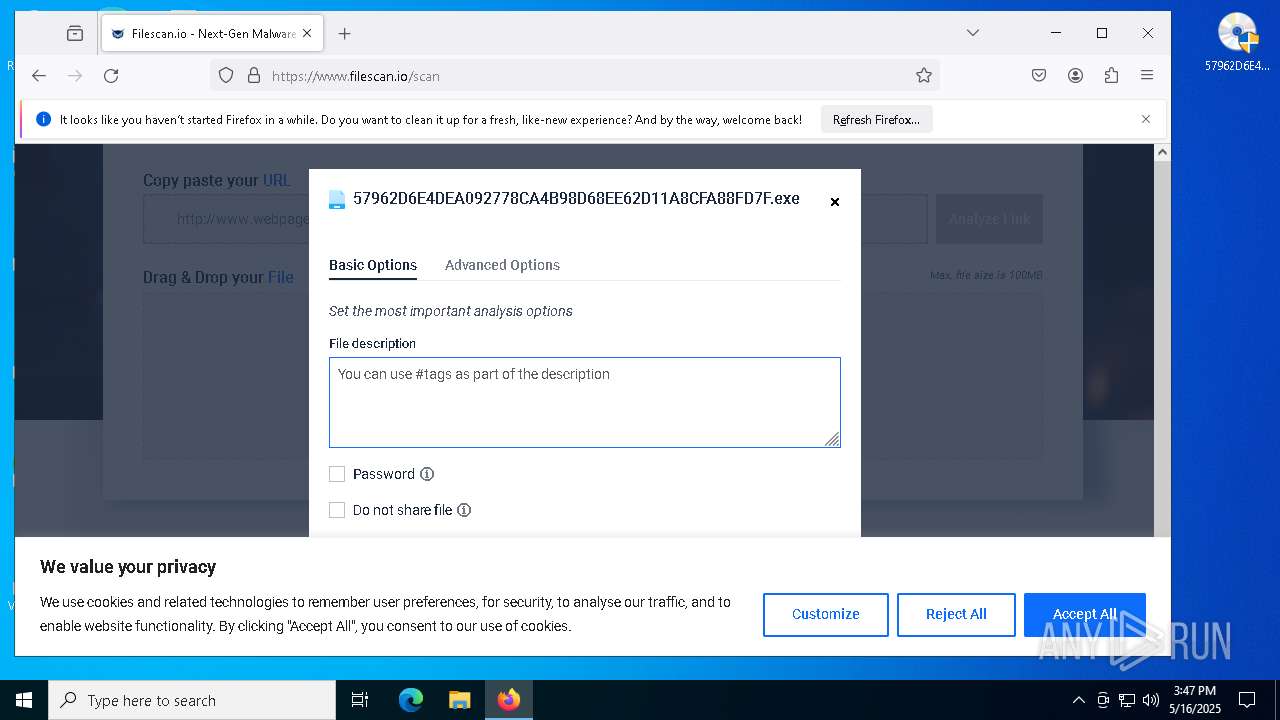Viewport: 1280px width, 720px height.
Task: Open the Firefox account menu
Action: [1075, 75]
